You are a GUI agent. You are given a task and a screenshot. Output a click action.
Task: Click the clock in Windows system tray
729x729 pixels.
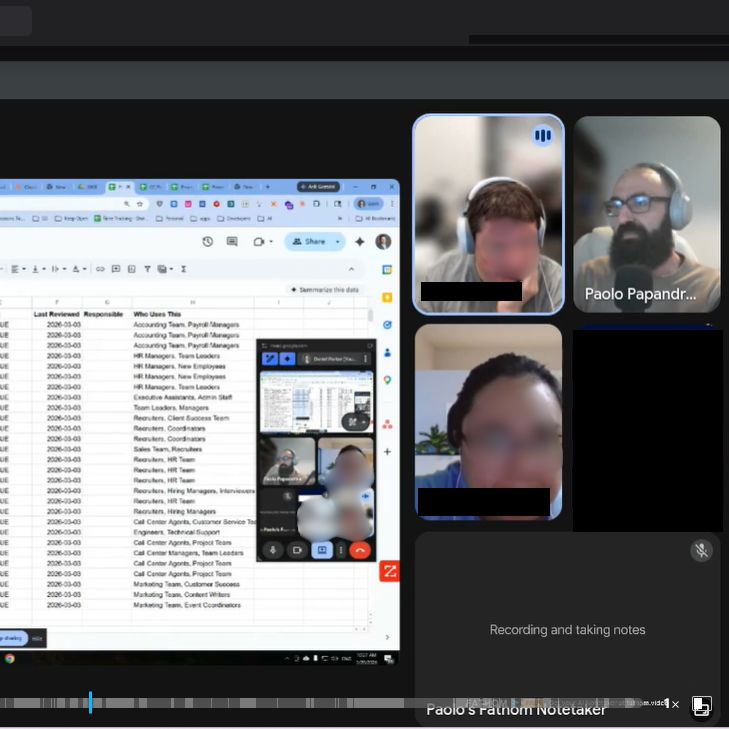tap(366, 658)
